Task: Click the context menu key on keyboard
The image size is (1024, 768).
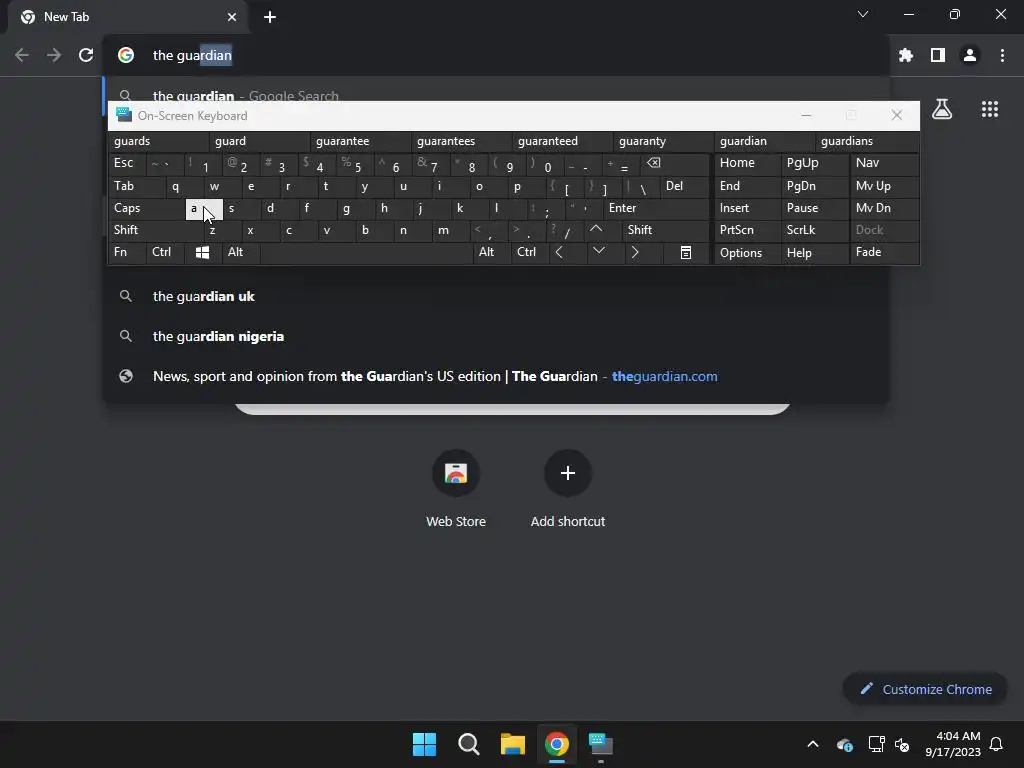Action: 686,253
